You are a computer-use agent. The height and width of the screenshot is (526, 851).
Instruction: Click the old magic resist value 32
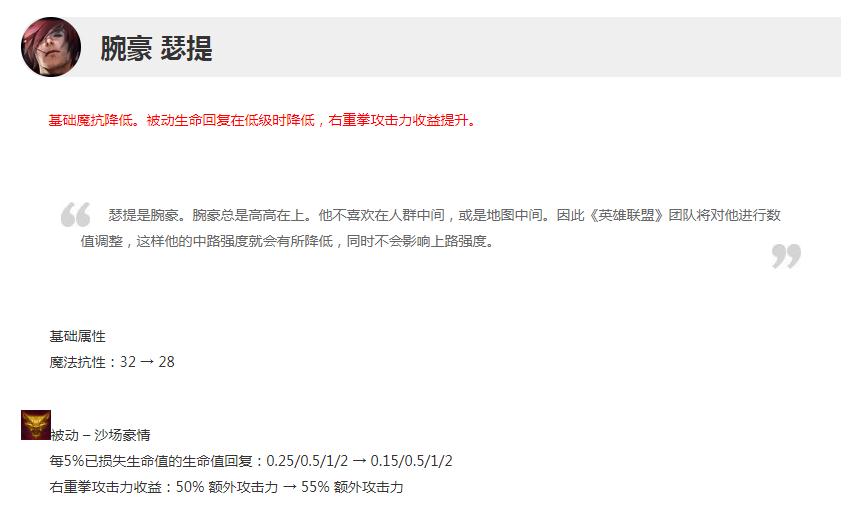[x=128, y=362]
